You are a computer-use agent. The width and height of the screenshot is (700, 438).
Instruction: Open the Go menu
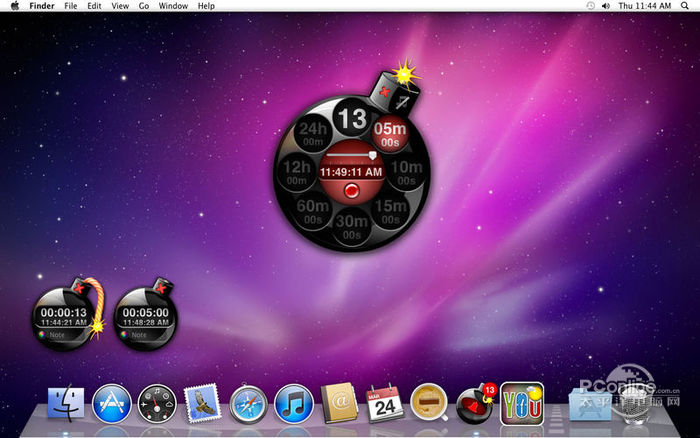144,6
